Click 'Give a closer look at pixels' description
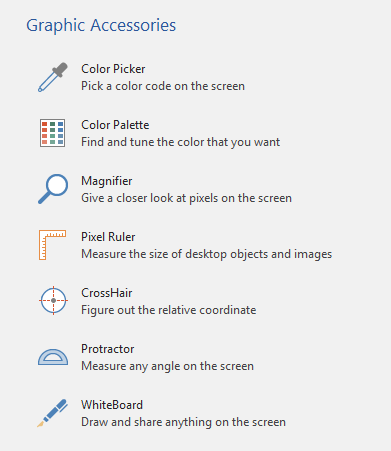391x451 pixels. click(x=187, y=198)
